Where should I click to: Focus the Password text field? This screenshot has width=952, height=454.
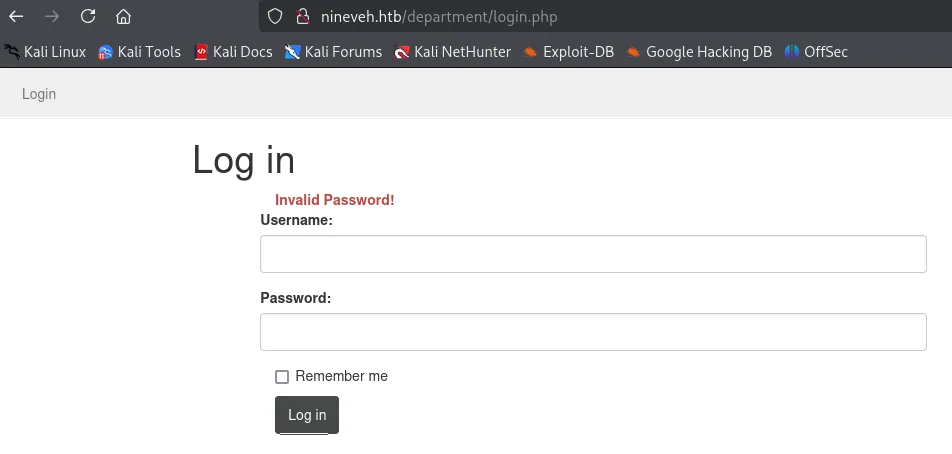[593, 332]
